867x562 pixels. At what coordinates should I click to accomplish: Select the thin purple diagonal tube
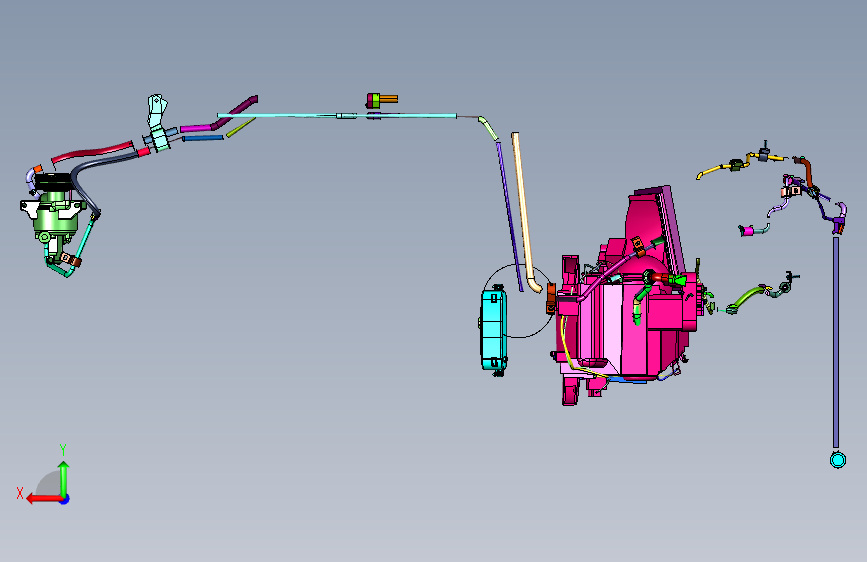click(x=509, y=216)
